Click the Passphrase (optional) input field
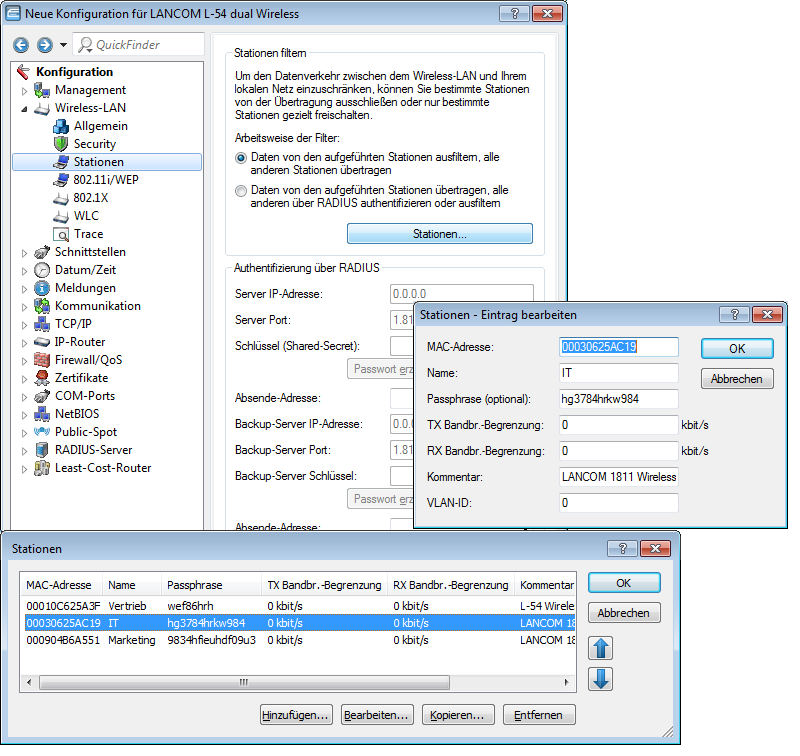This screenshot has width=800, height=756. [618, 399]
